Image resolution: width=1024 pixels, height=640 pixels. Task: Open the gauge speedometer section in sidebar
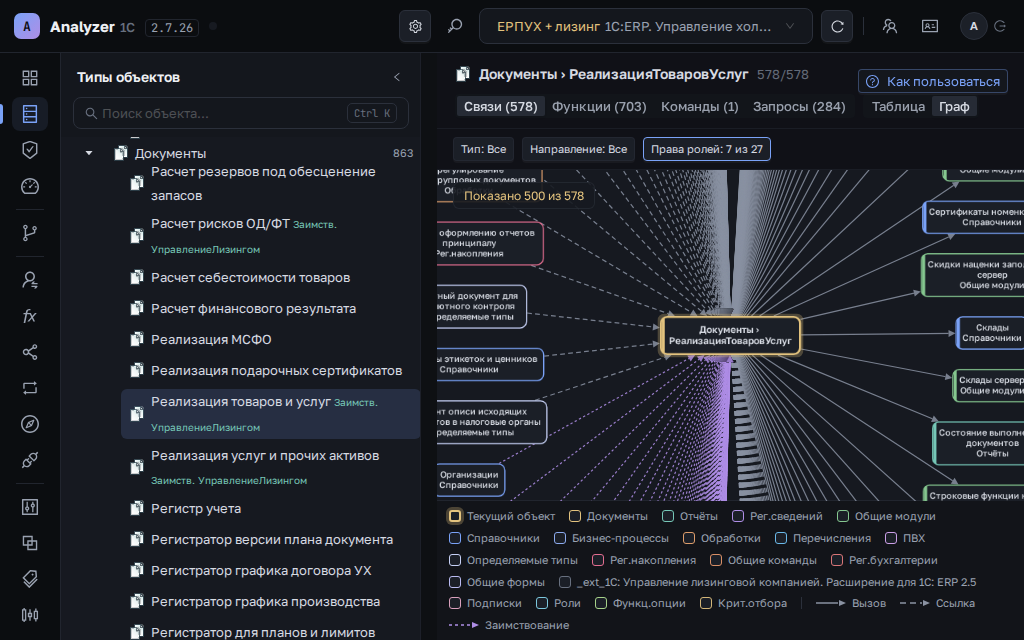30,186
